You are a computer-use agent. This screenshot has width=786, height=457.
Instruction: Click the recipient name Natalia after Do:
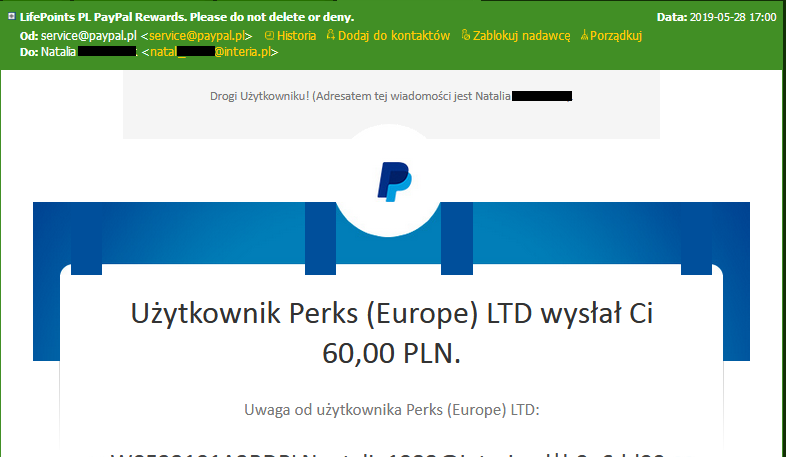(58, 52)
